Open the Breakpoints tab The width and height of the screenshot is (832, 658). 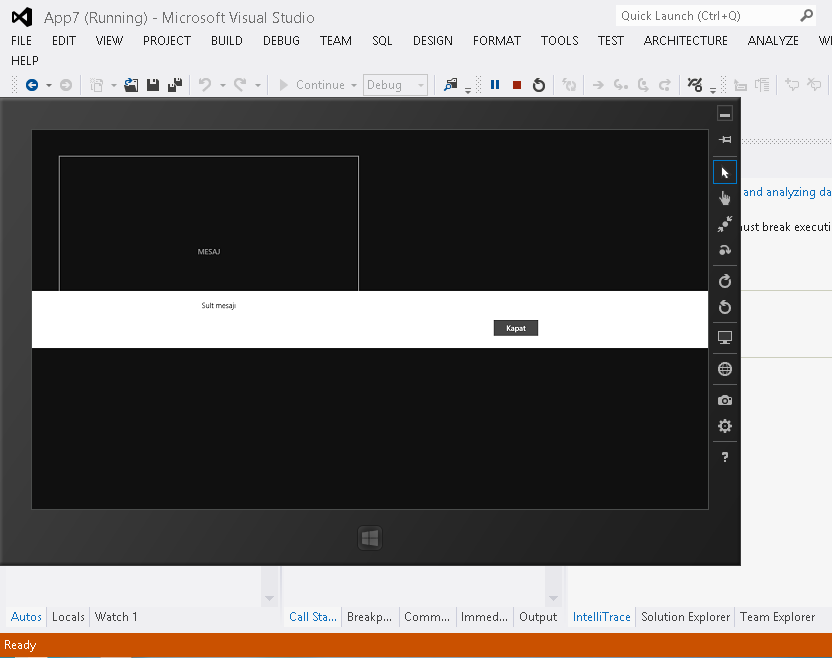pyautogui.click(x=369, y=617)
